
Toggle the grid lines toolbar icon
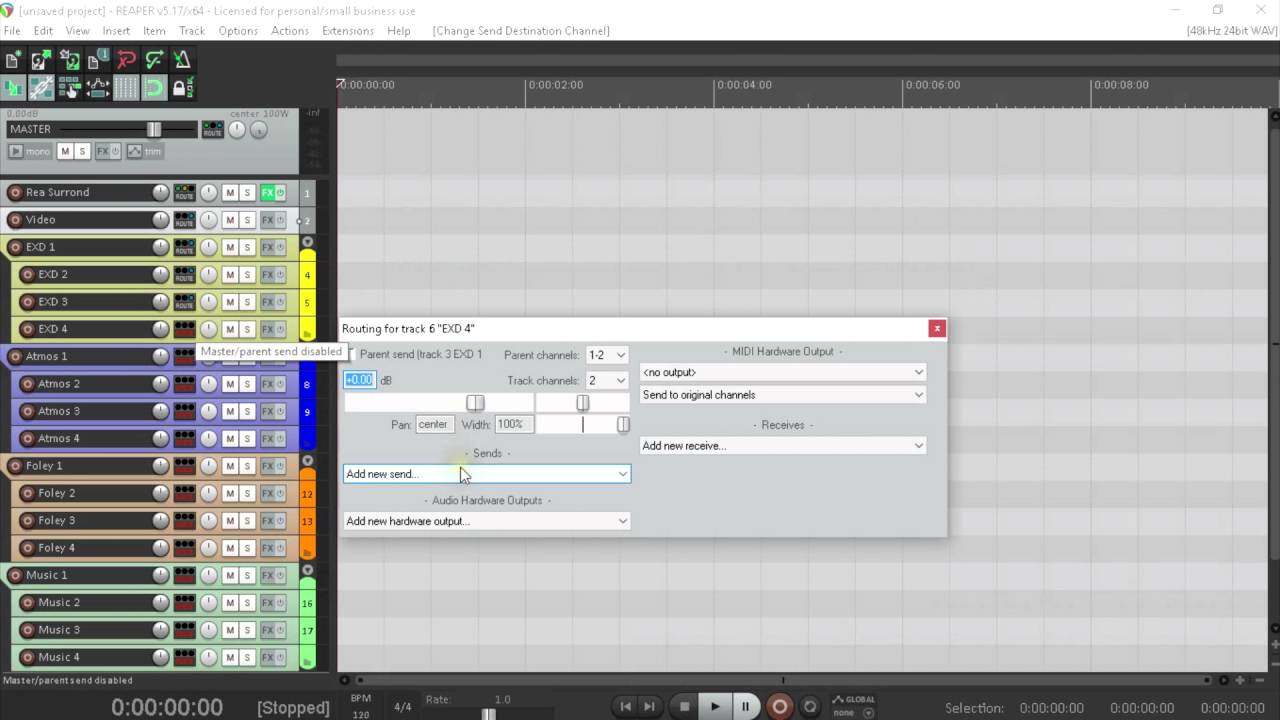click(x=125, y=88)
